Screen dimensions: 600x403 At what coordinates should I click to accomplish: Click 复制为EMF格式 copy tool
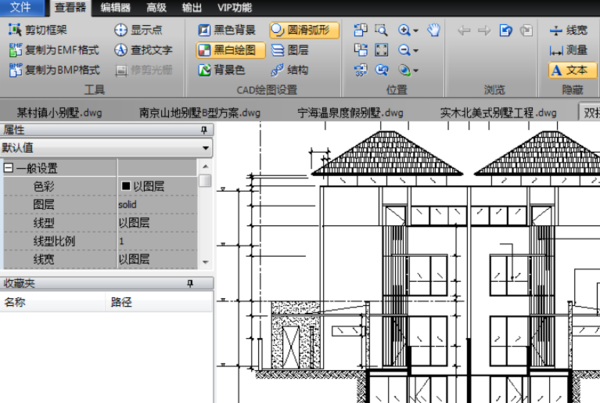tap(54, 50)
